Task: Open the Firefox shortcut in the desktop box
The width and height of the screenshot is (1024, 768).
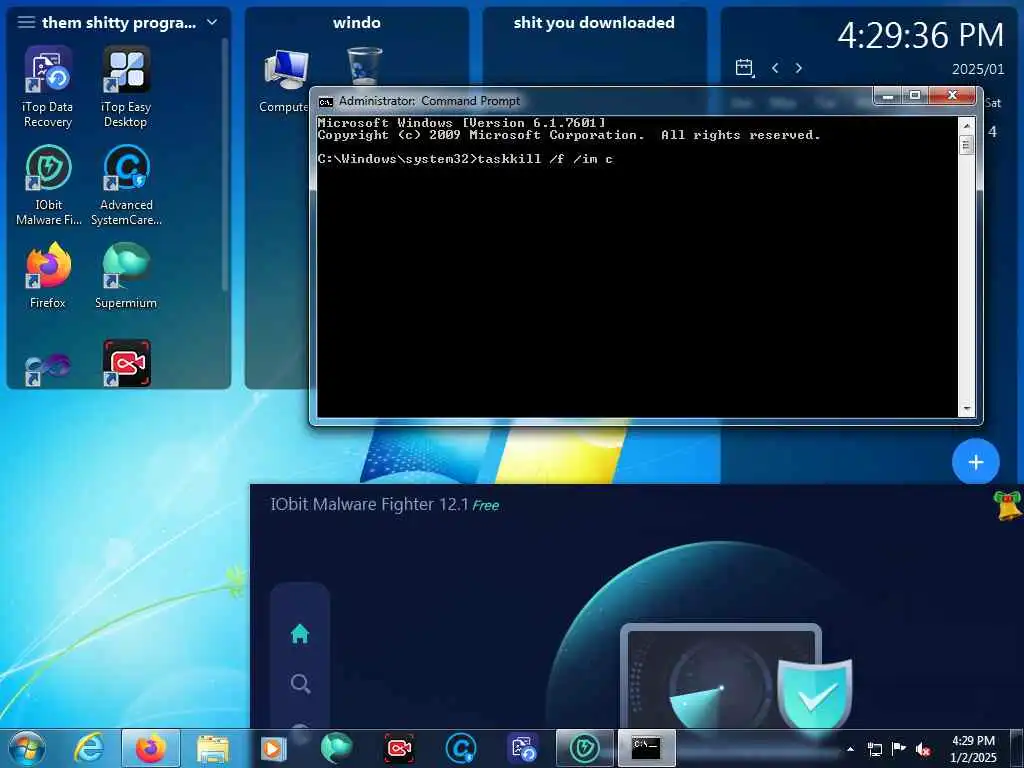Action: [x=48, y=275]
